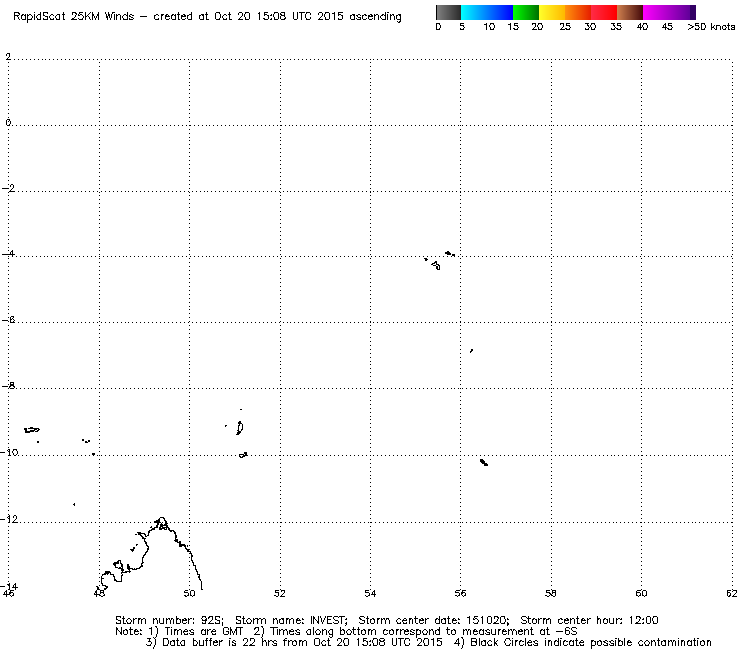Click the red 30–35 knots legend color

604,12
